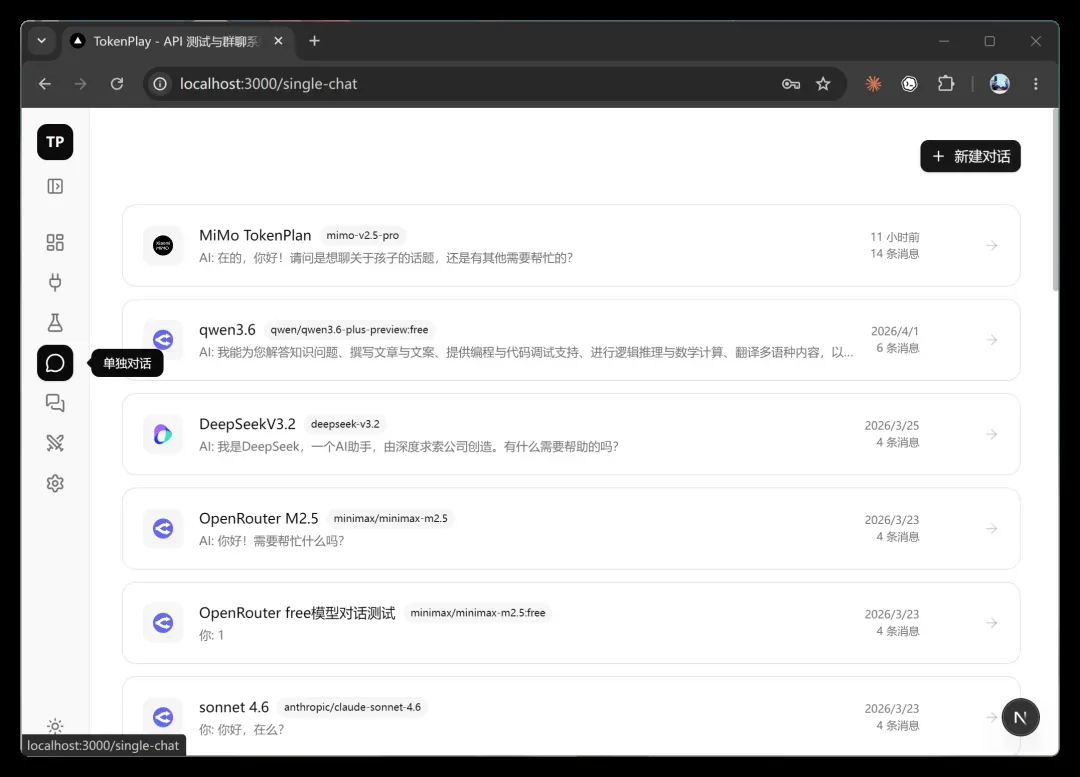The width and height of the screenshot is (1080, 777).
Task: Open the OpenRouter M2.5 conversation title
Action: point(259,519)
